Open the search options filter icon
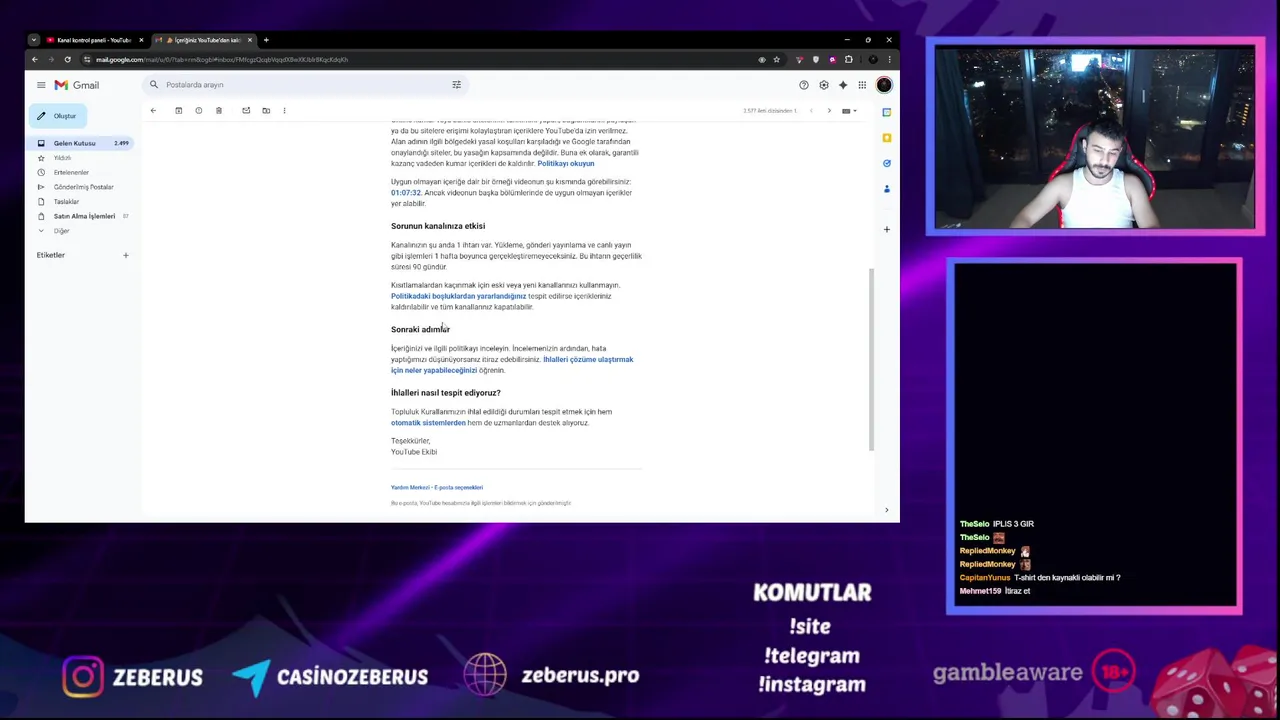This screenshot has height=720, width=1280. pos(457,85)
